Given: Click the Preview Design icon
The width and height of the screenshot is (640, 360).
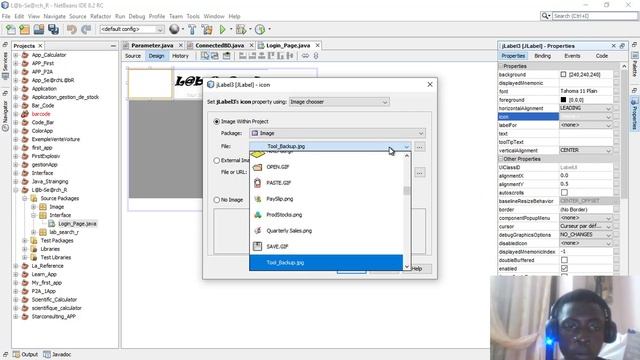Looking at the screenshot, I should pyautogui.click(x=227, y=56).
